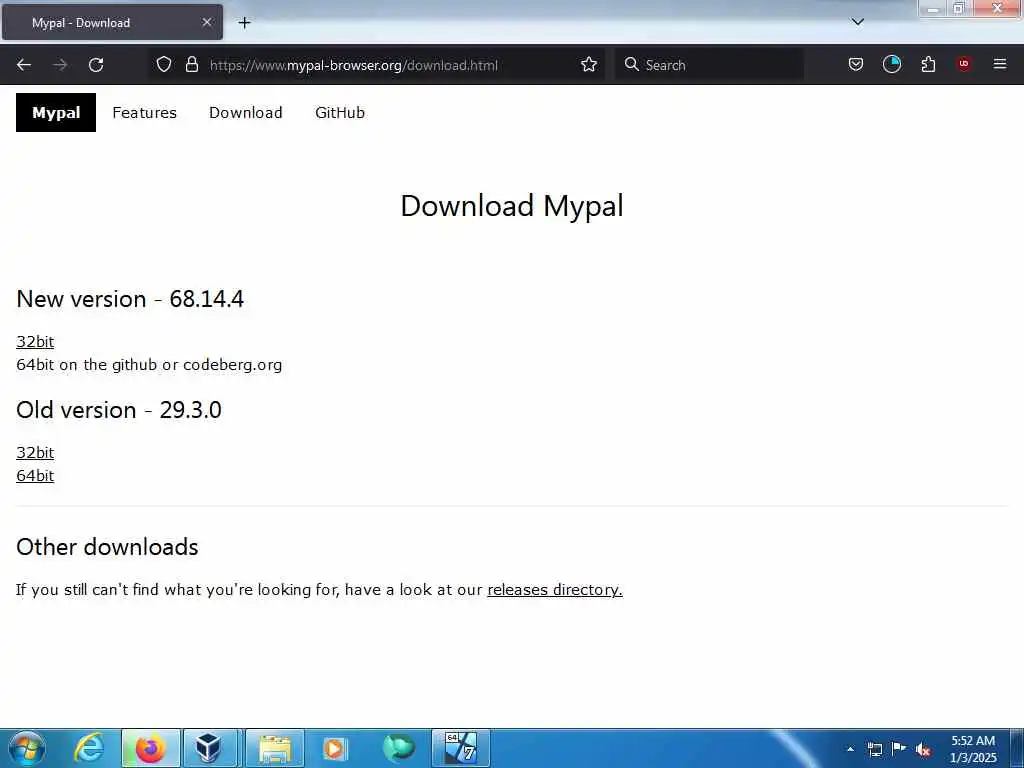This screenshot has height=768, width=1024.
Task: Open Windows Explorer folder in taskbar
Action: [275, 748]
